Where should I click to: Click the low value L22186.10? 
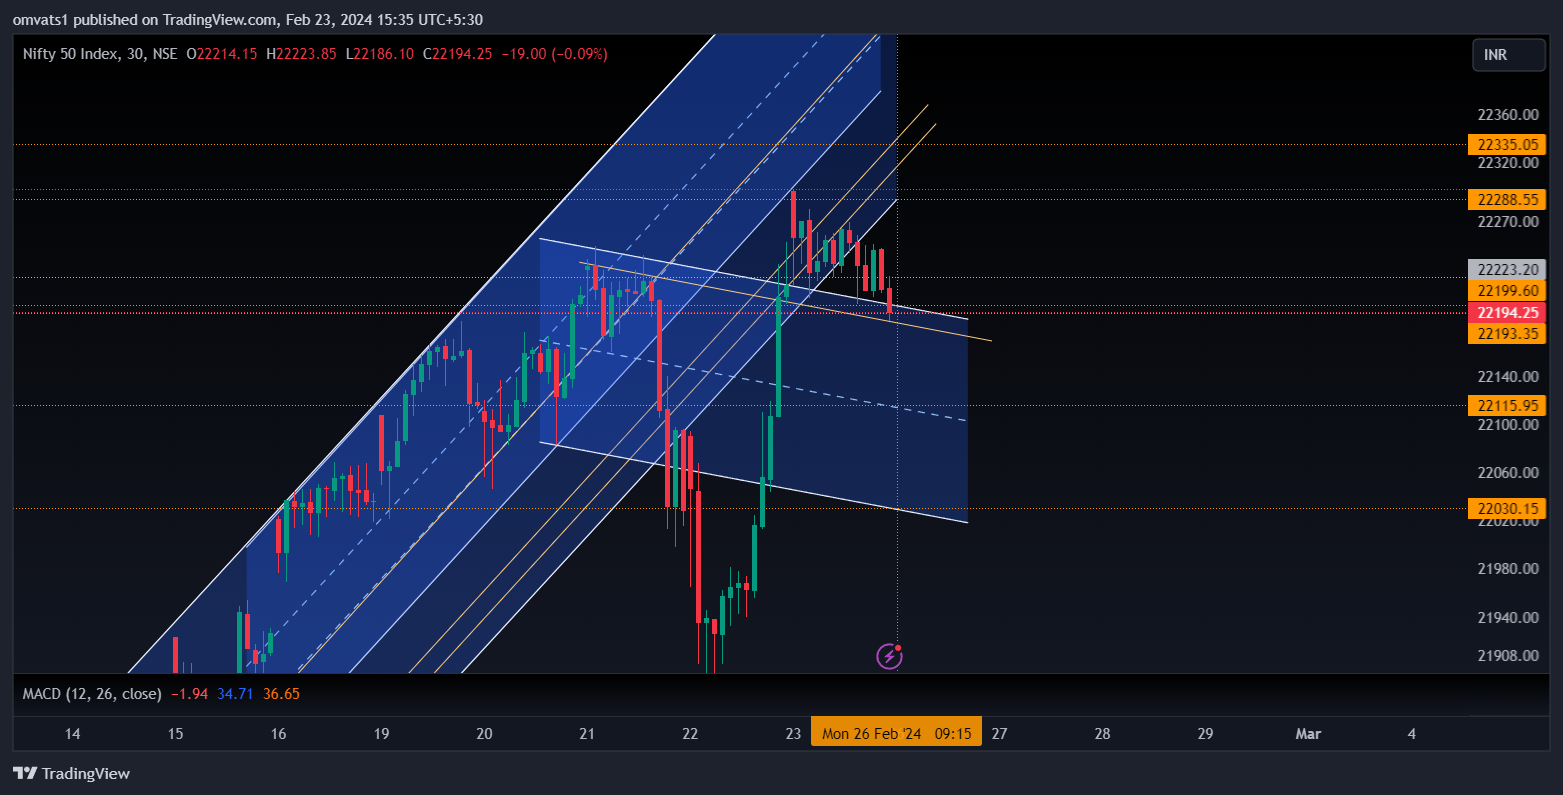379,54
